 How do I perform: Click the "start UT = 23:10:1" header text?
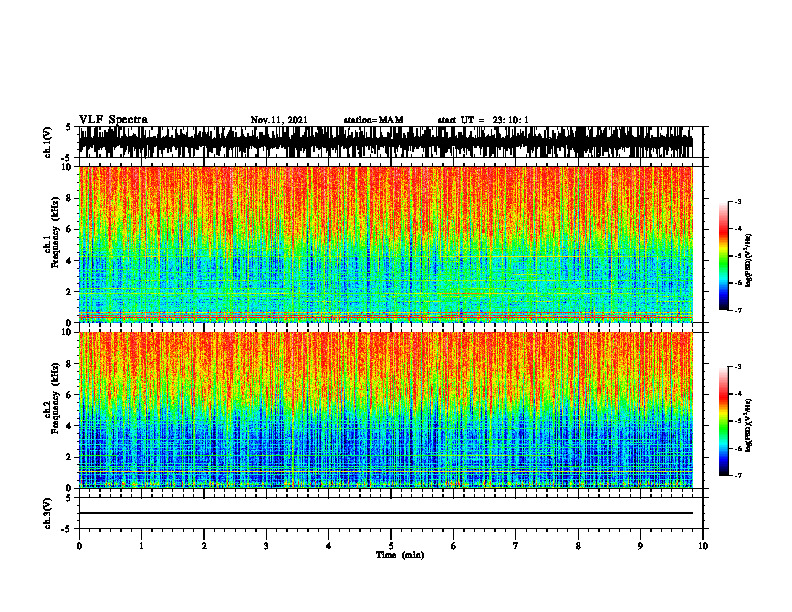click(x=483, y=120)
